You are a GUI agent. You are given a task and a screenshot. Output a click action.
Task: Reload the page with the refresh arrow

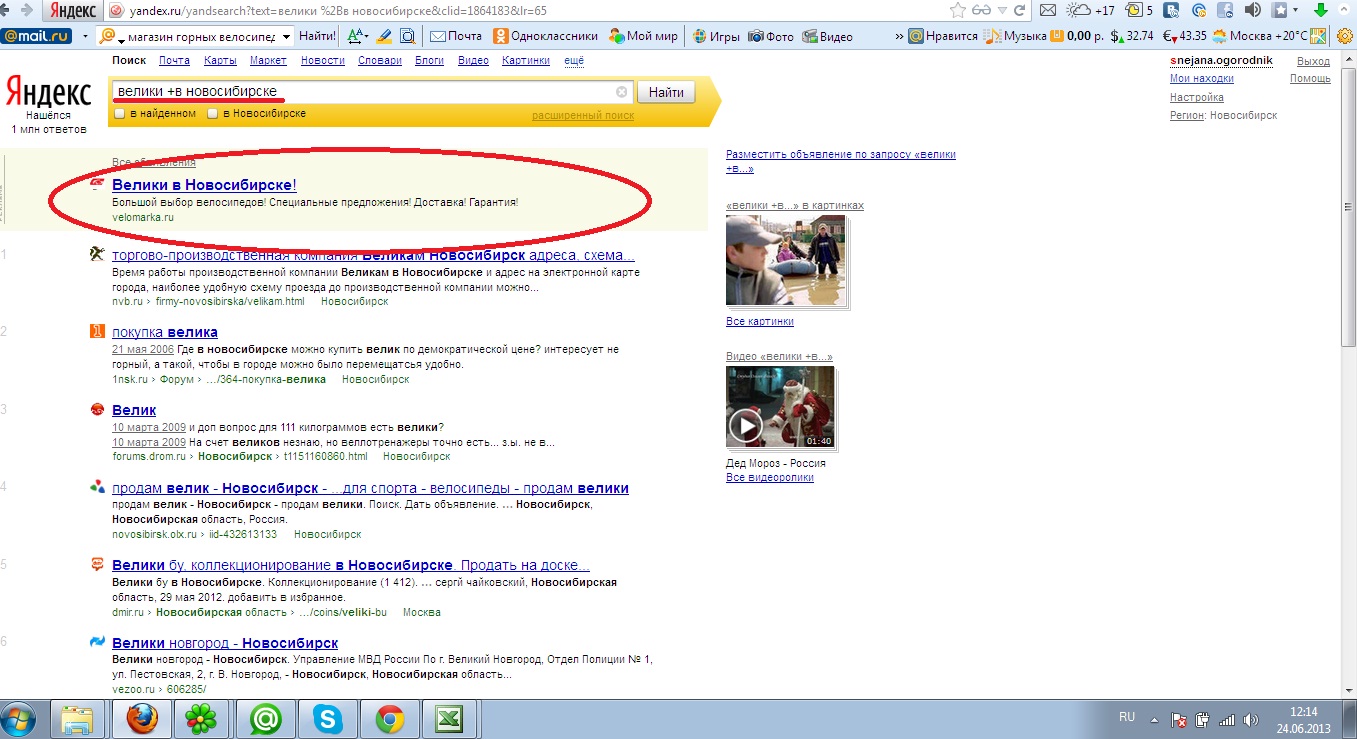point(1019,11)
